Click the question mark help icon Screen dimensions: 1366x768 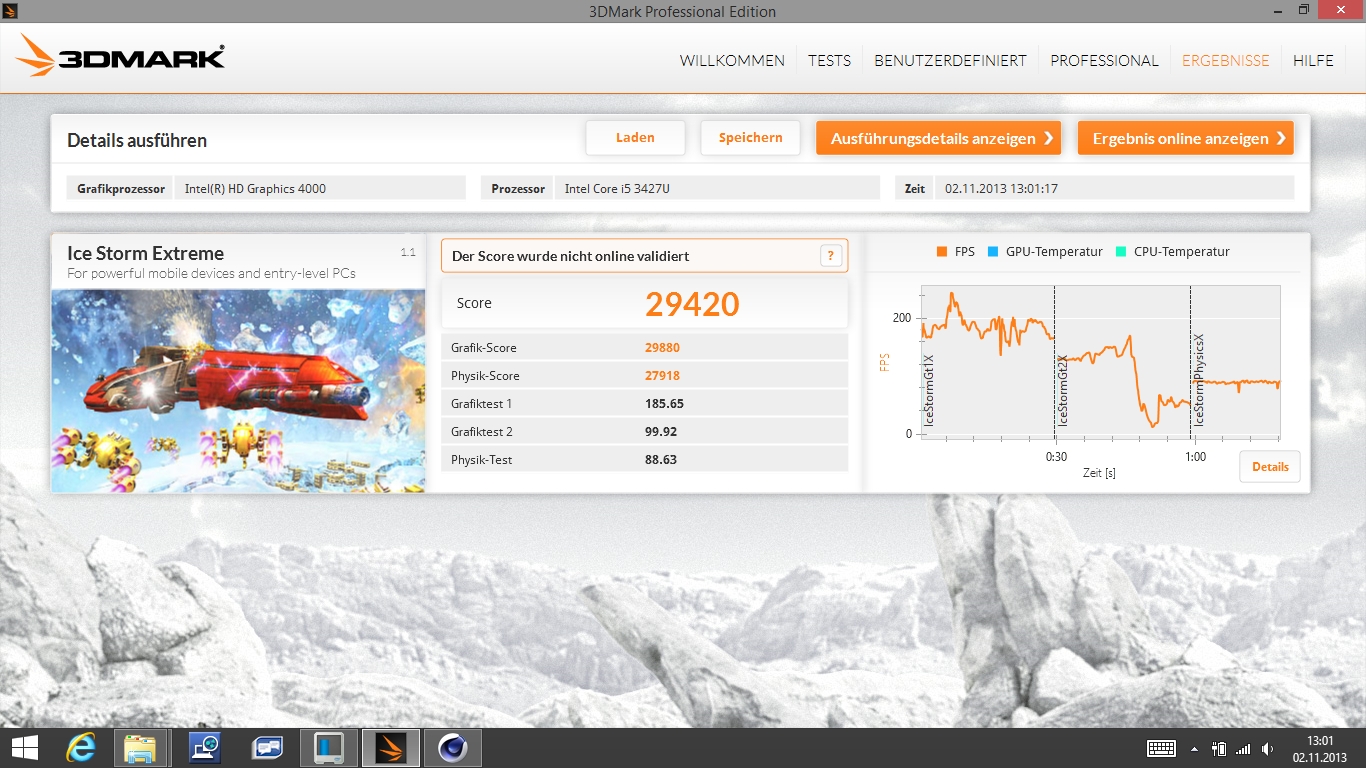pyautogui.click(x=831, y=256)
